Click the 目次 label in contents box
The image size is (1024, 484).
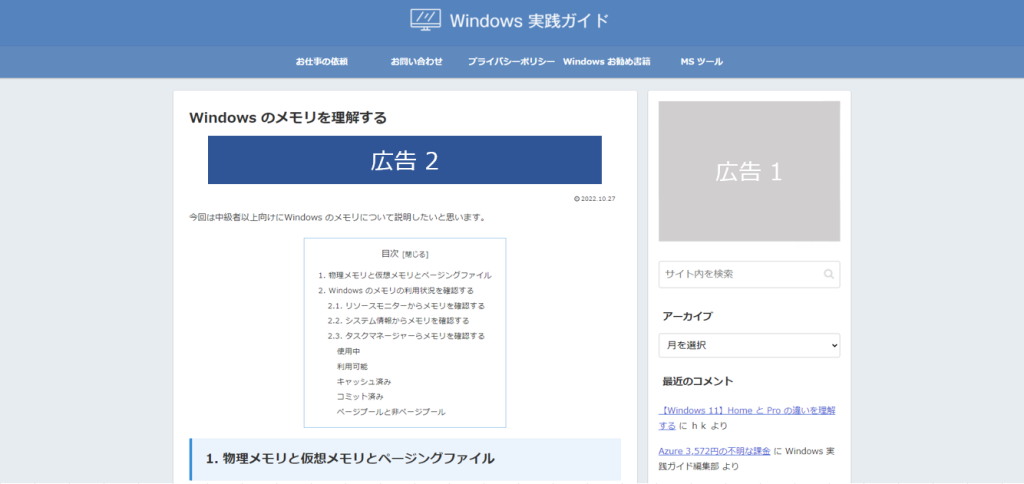[390, 253]
